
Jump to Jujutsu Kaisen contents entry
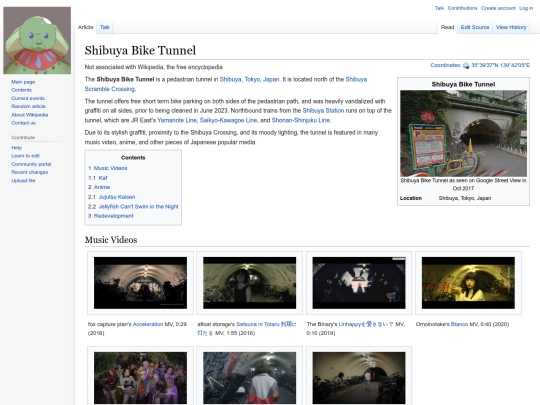117,197
